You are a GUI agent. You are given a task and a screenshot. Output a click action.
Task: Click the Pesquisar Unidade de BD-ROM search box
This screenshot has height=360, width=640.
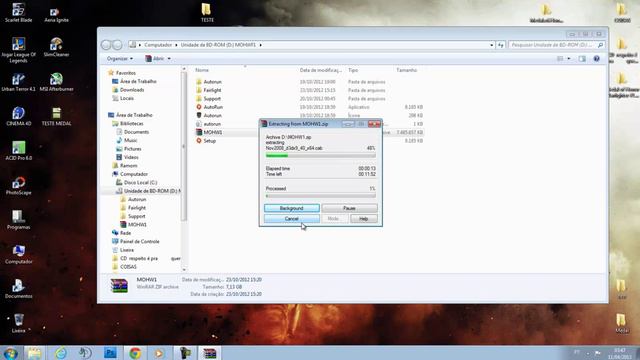557,45
